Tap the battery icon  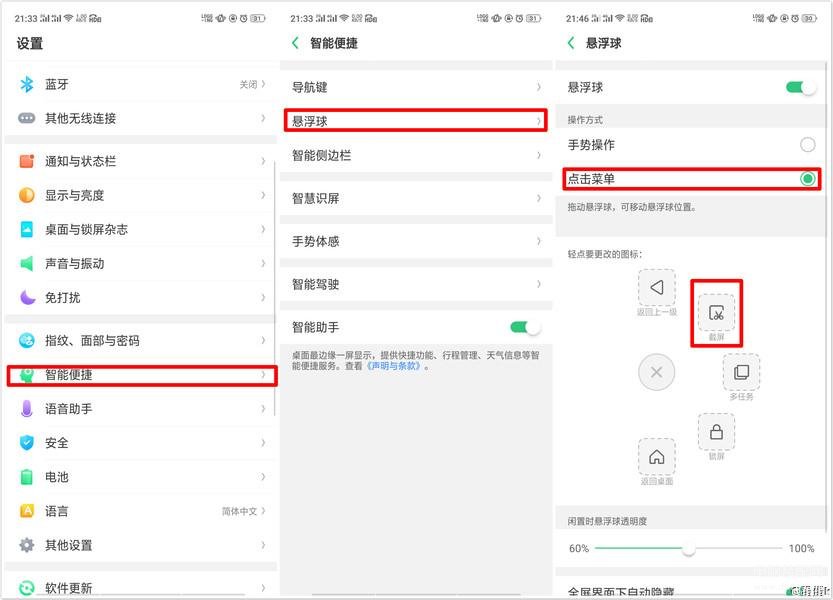27,476
